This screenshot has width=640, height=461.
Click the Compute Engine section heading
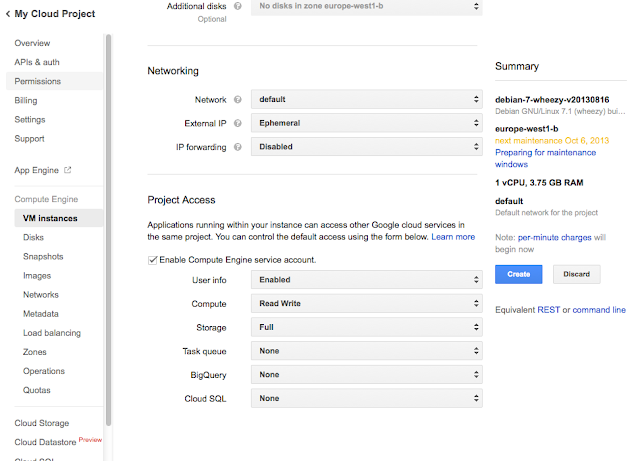click(46, 199)
